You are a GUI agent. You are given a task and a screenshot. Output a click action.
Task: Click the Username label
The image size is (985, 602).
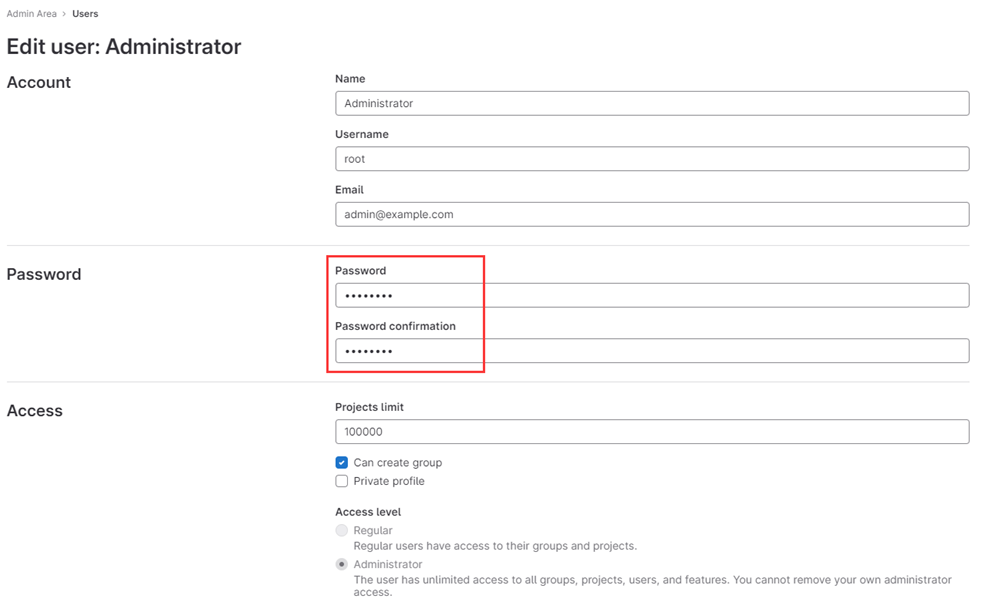point(362,134)
